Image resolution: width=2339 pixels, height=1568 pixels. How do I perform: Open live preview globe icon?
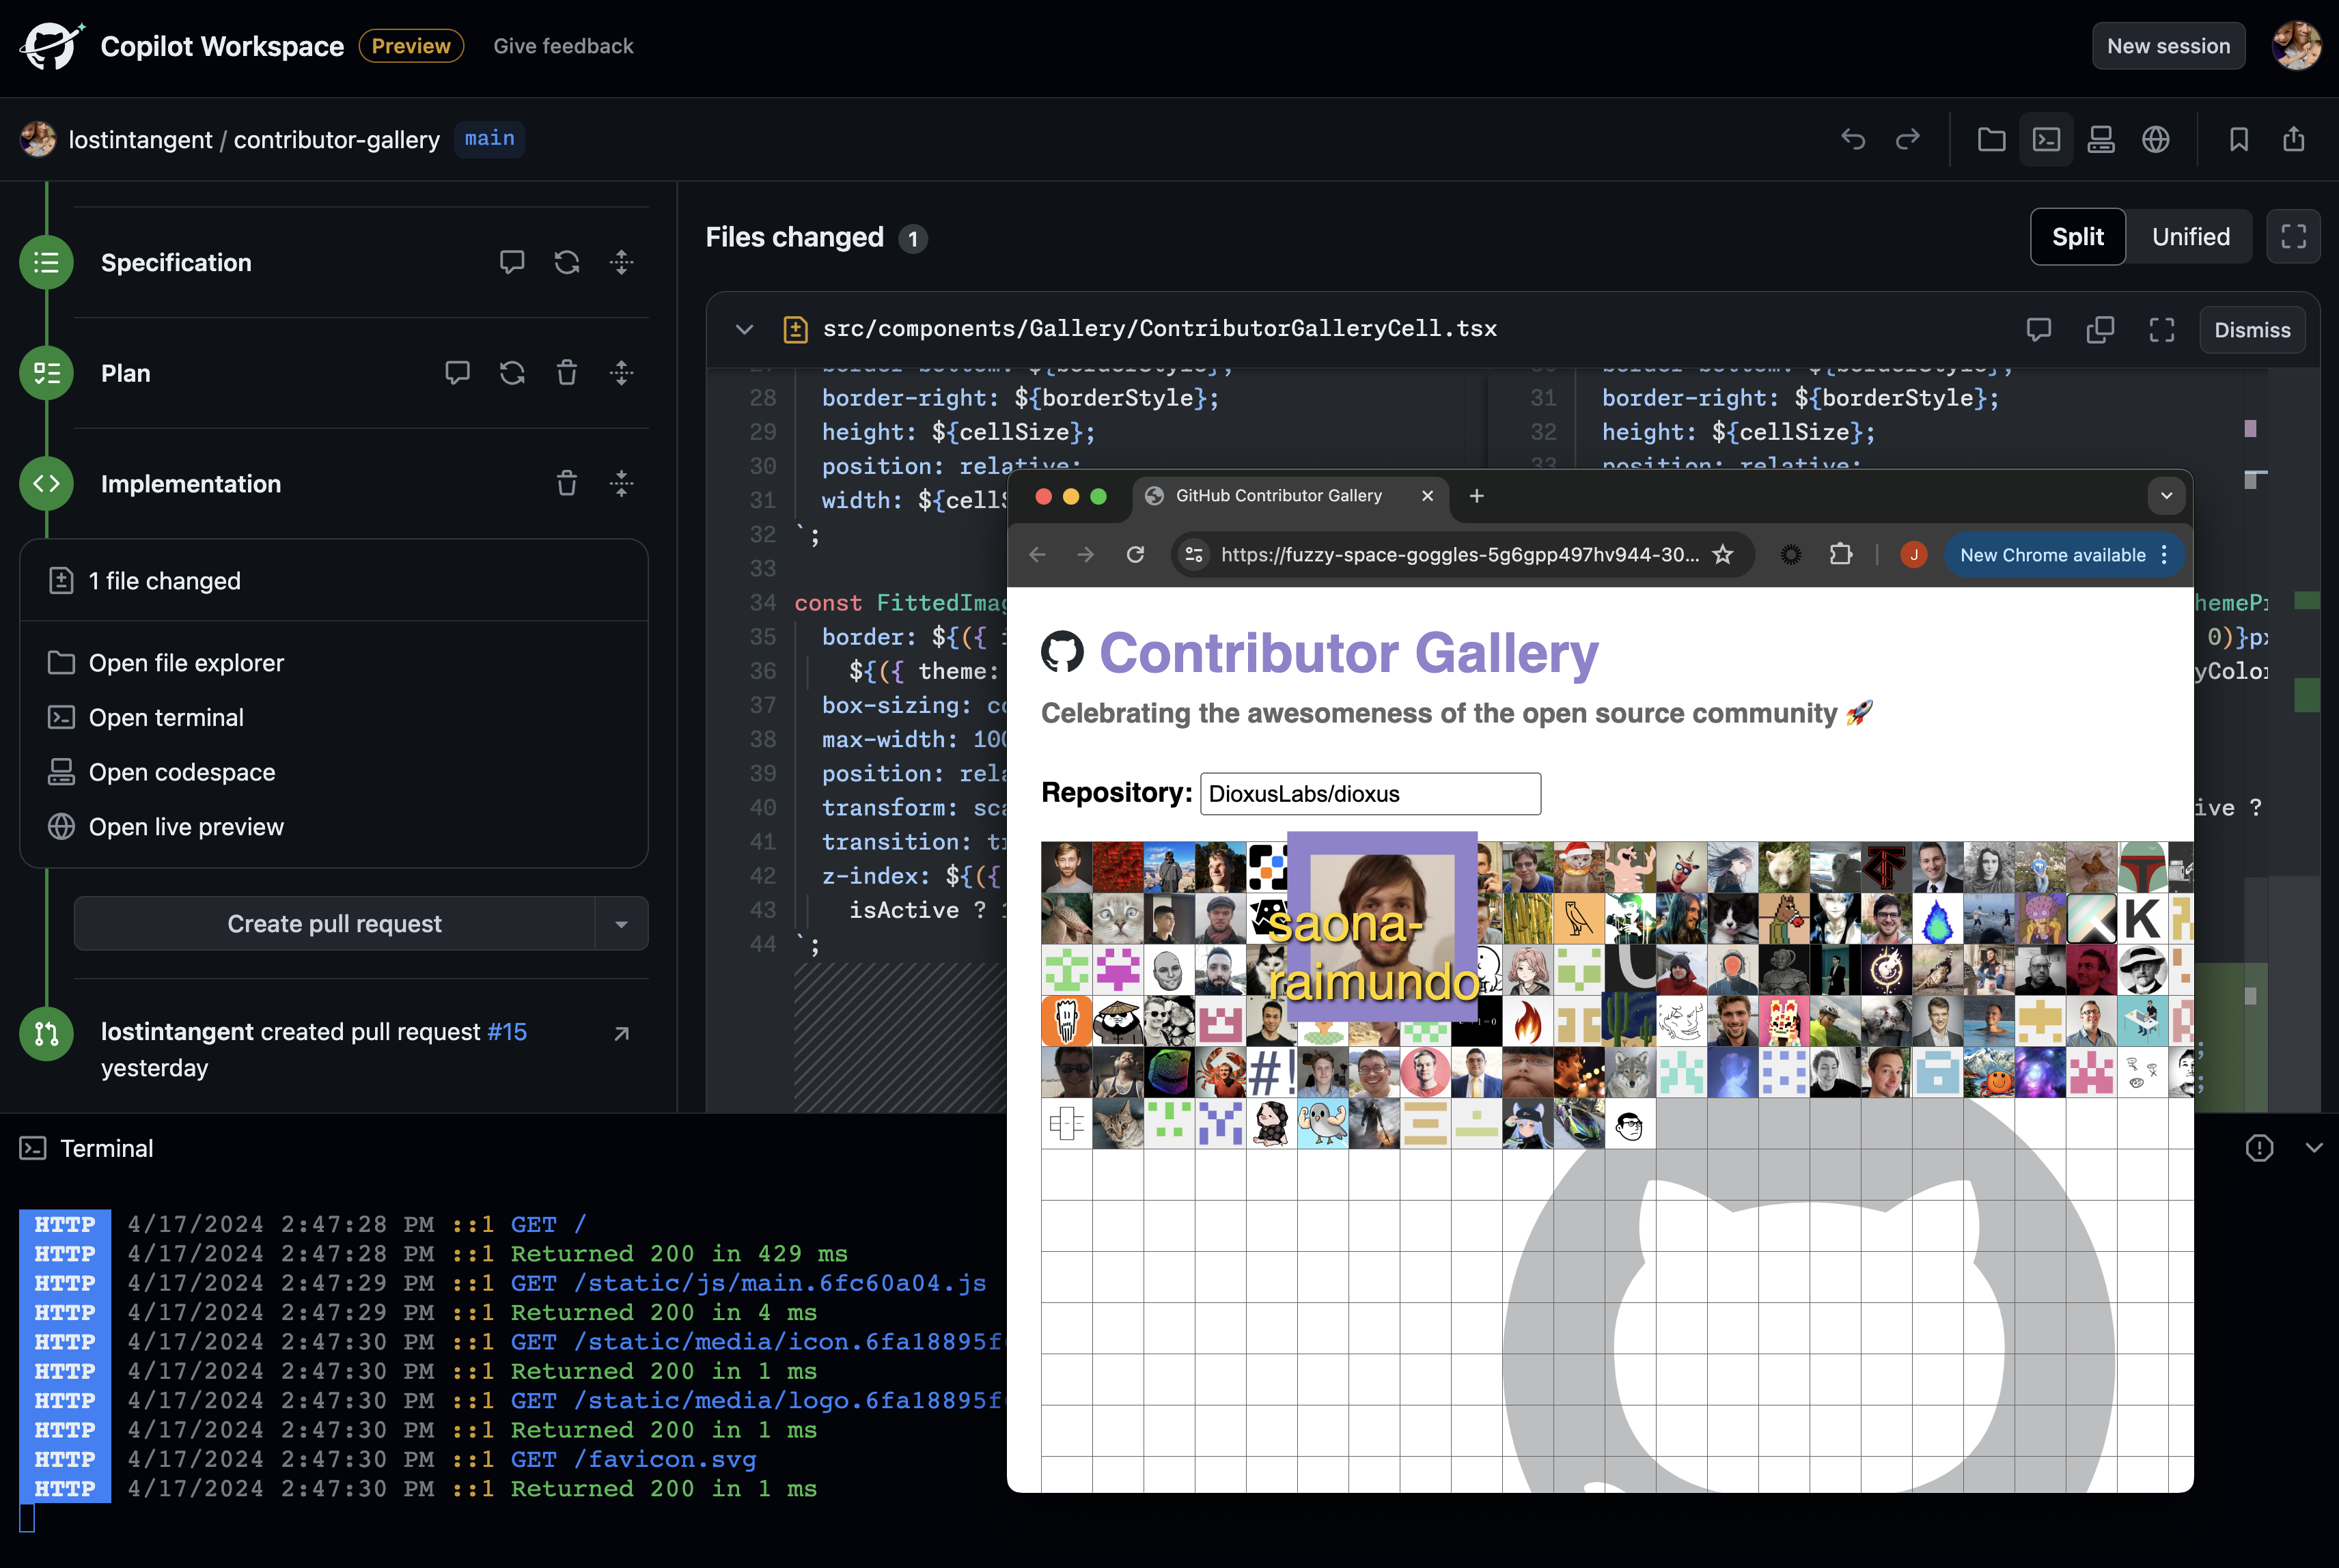pyautogui.click(x=2156, y=139)
